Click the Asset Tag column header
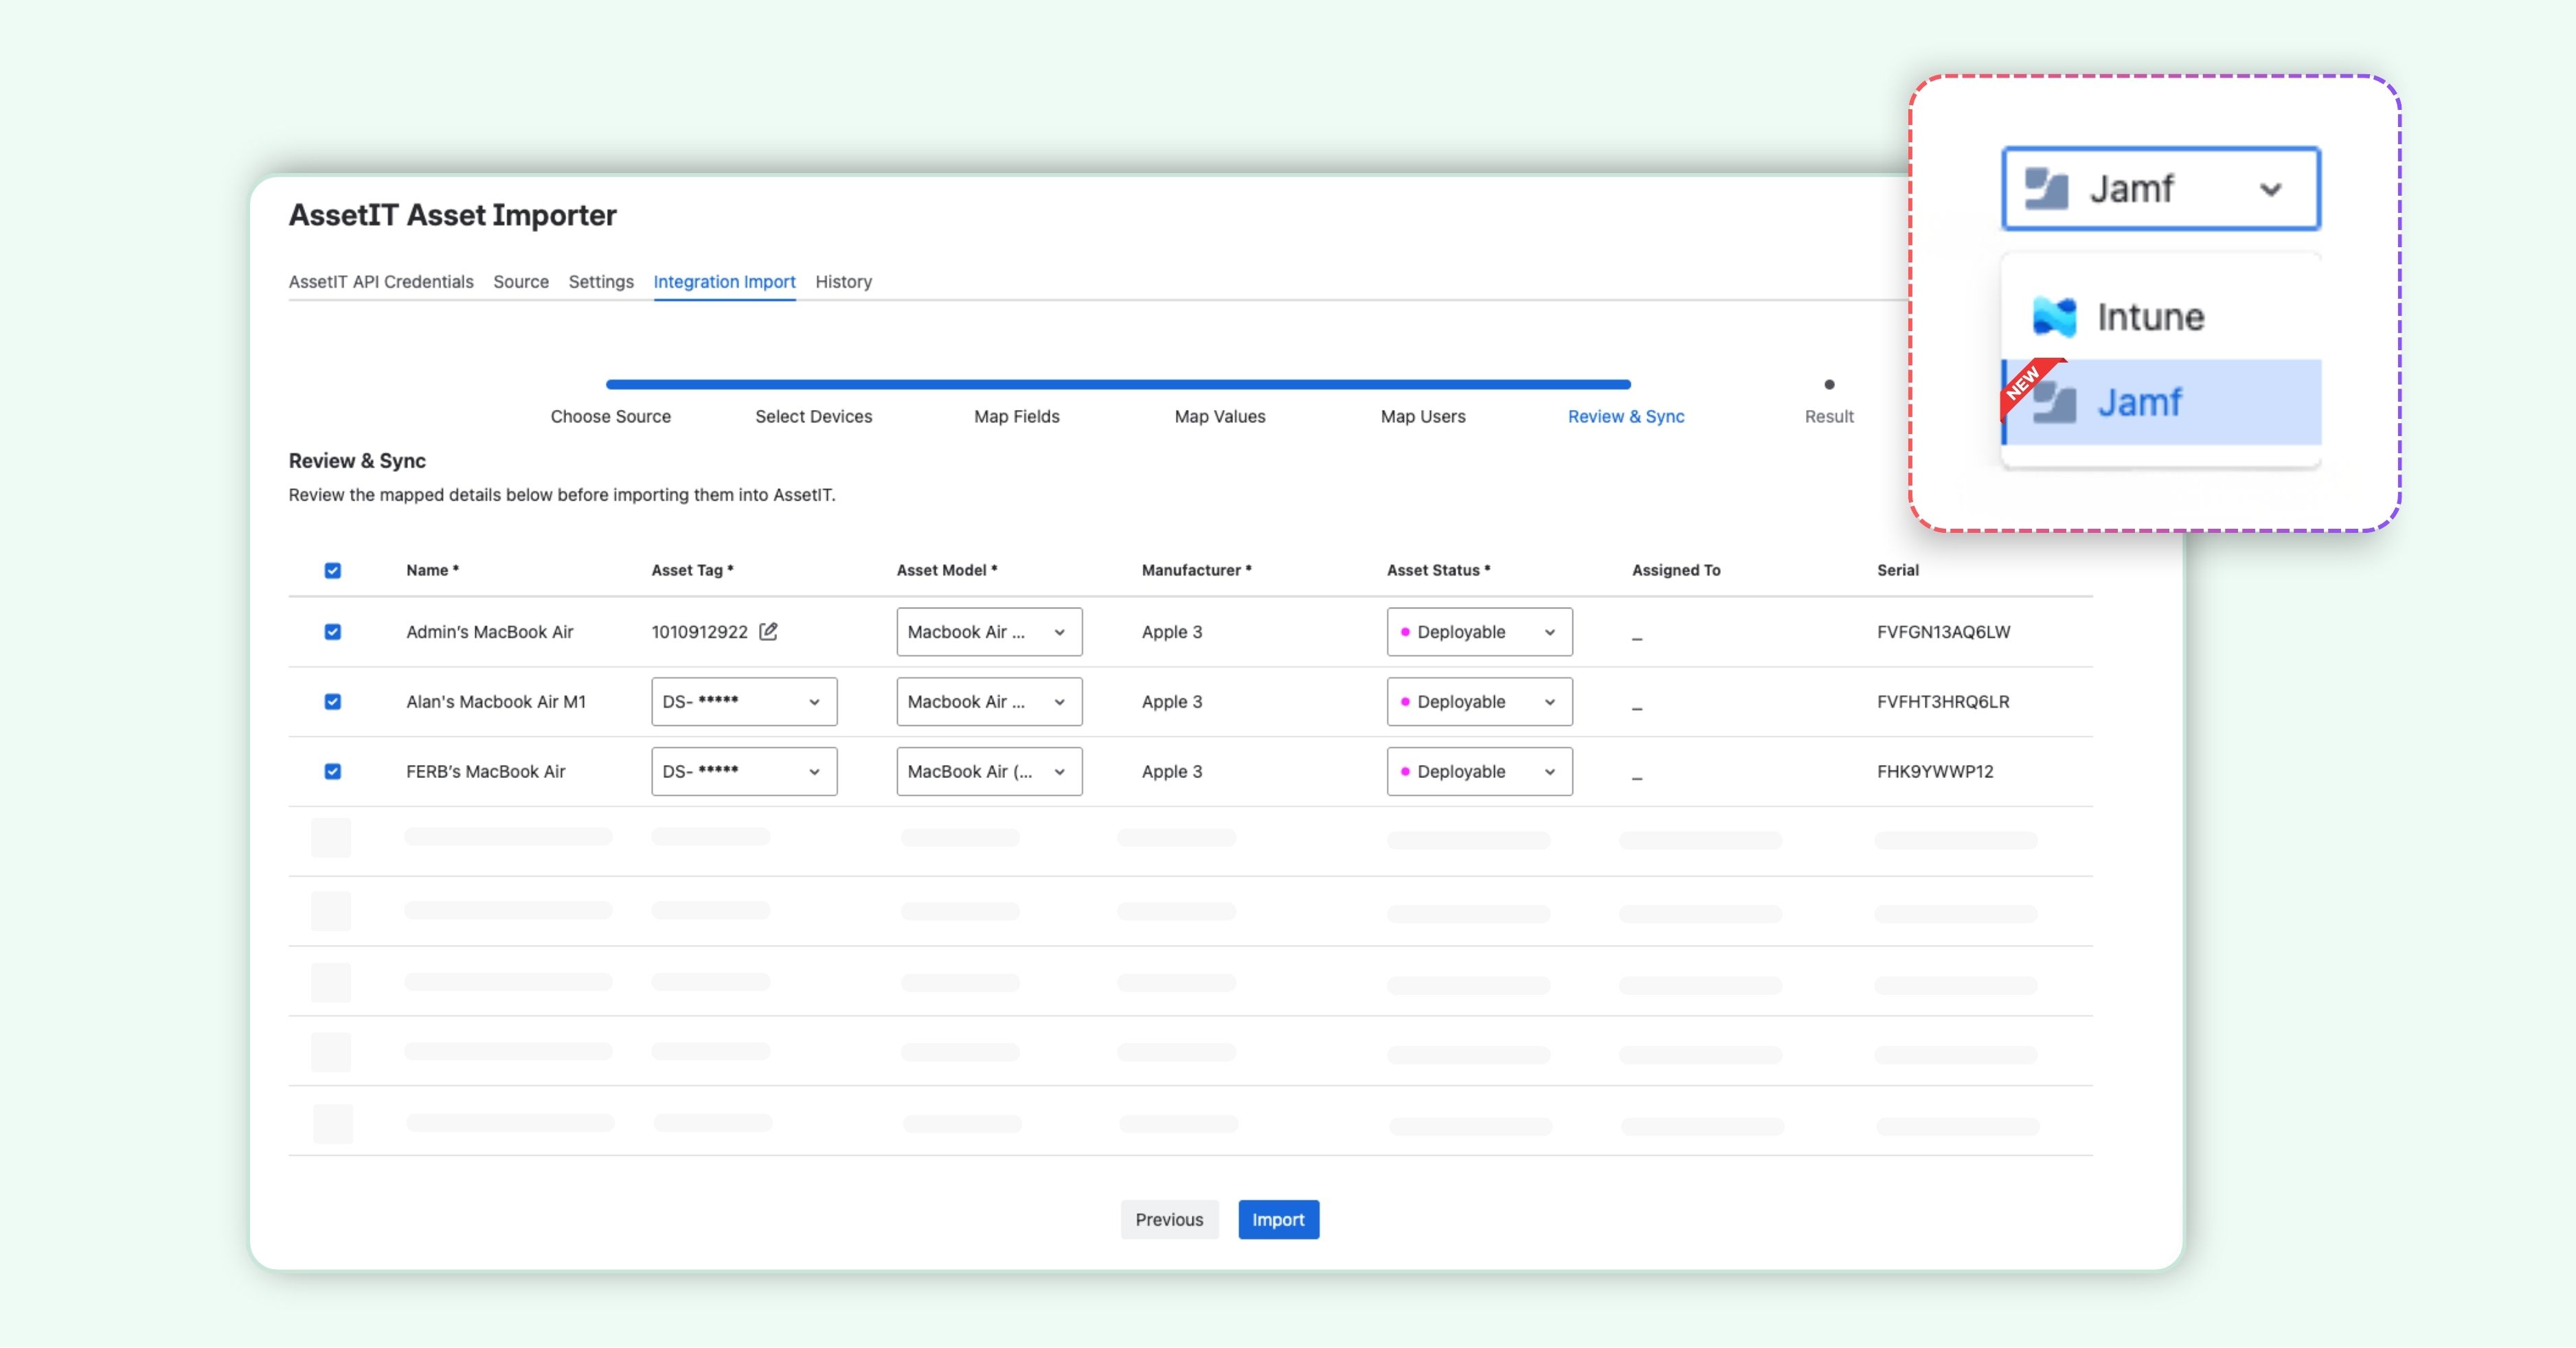The height and width of the screenshot is (1348, 2576). tap(692, 570)
